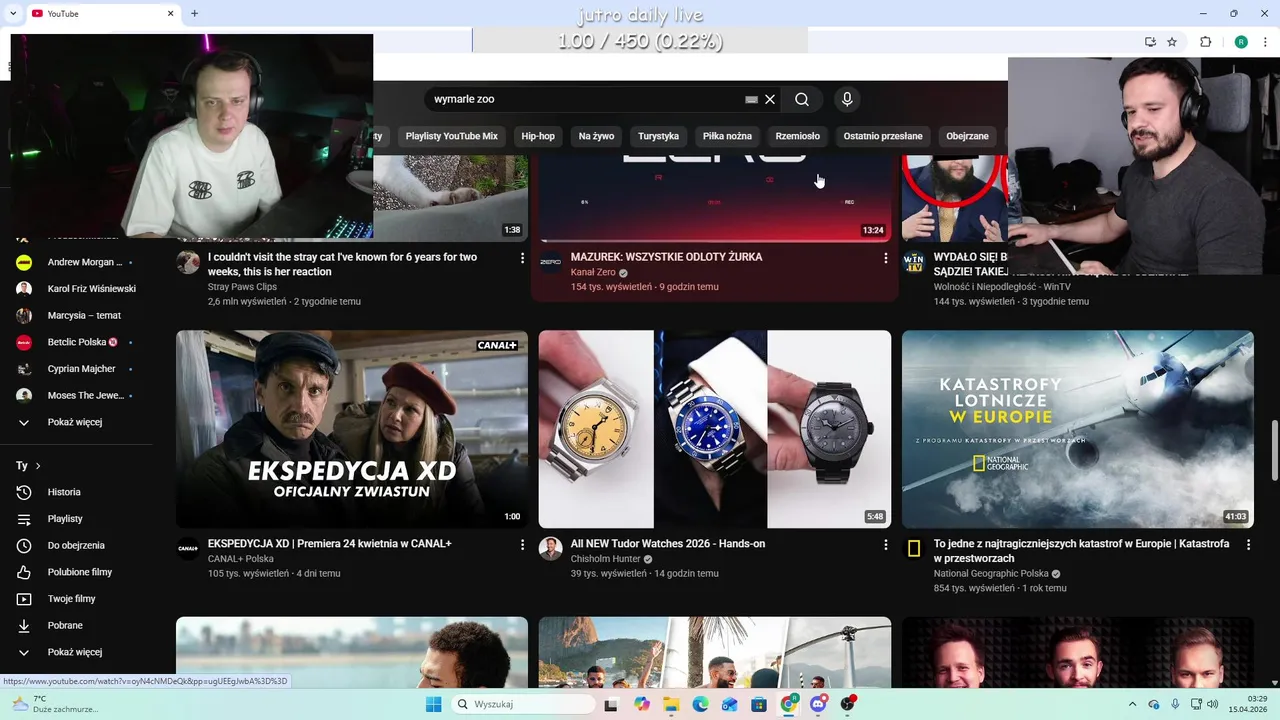This screenshot has width=1280, height=720.
Task: Expand subscriptions with Pokaż więcej
Action: tap(75, 422)
